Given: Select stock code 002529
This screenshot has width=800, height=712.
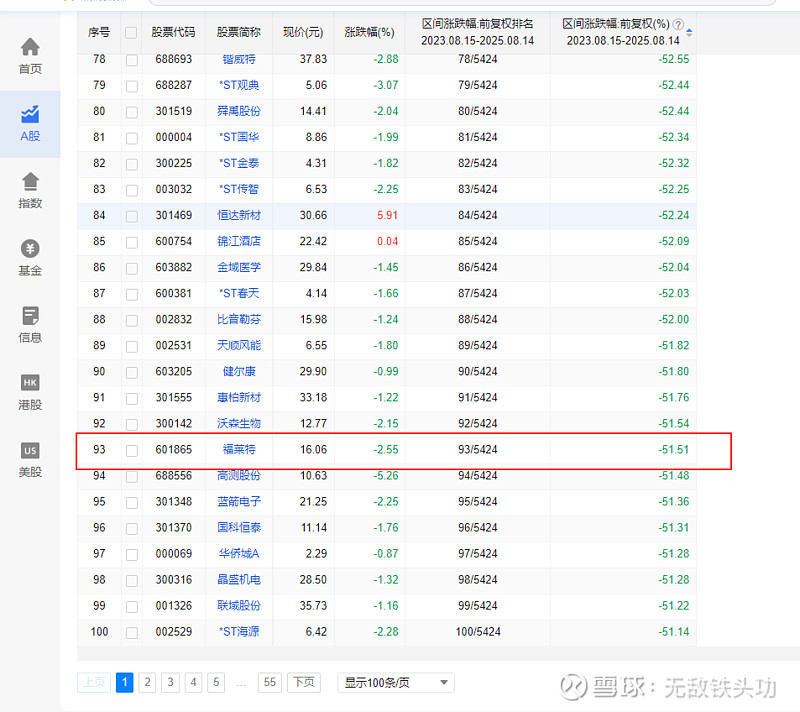Looking at the screenshot, I should click(x=173, y=631).
